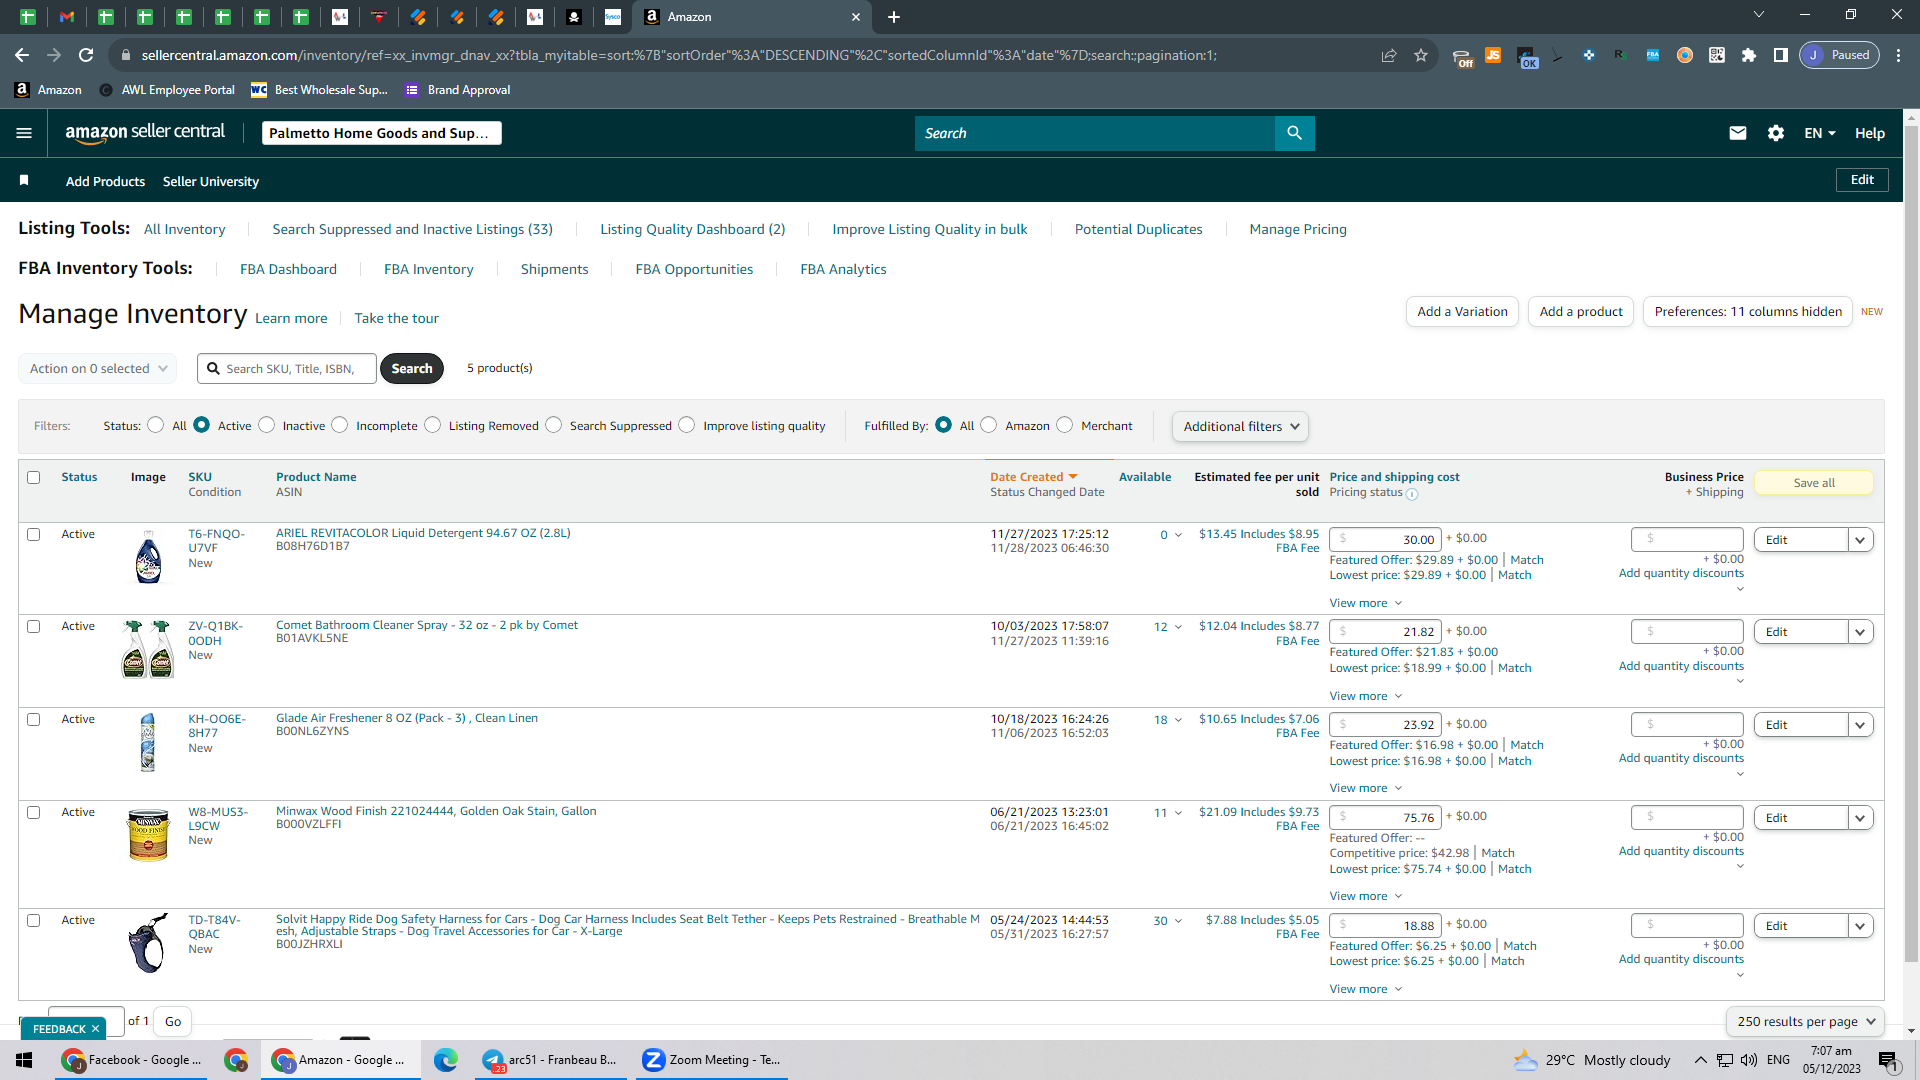Expand View more for Minwax Wood Finish
The height and width of the screenshot is (1080, 1920).
click(1365, 897)
